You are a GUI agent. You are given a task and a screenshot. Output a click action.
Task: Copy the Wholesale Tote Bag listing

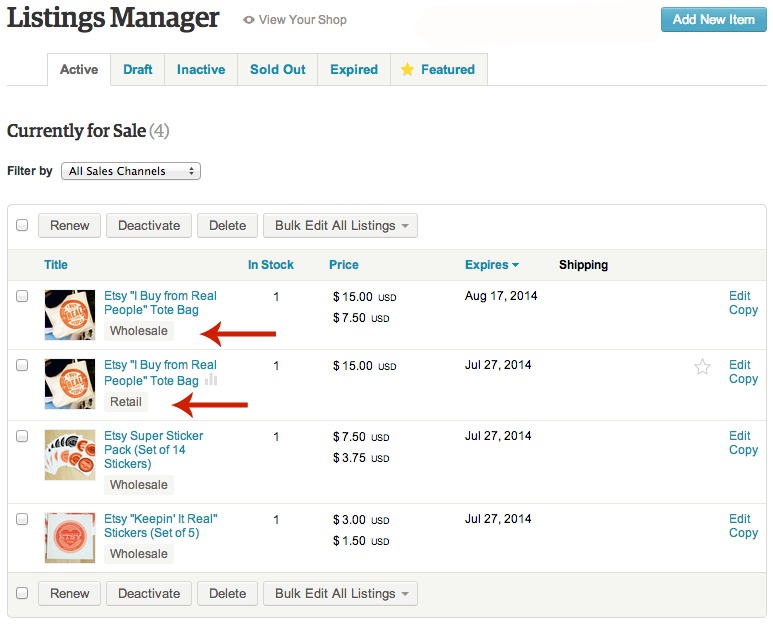point(743,310)
